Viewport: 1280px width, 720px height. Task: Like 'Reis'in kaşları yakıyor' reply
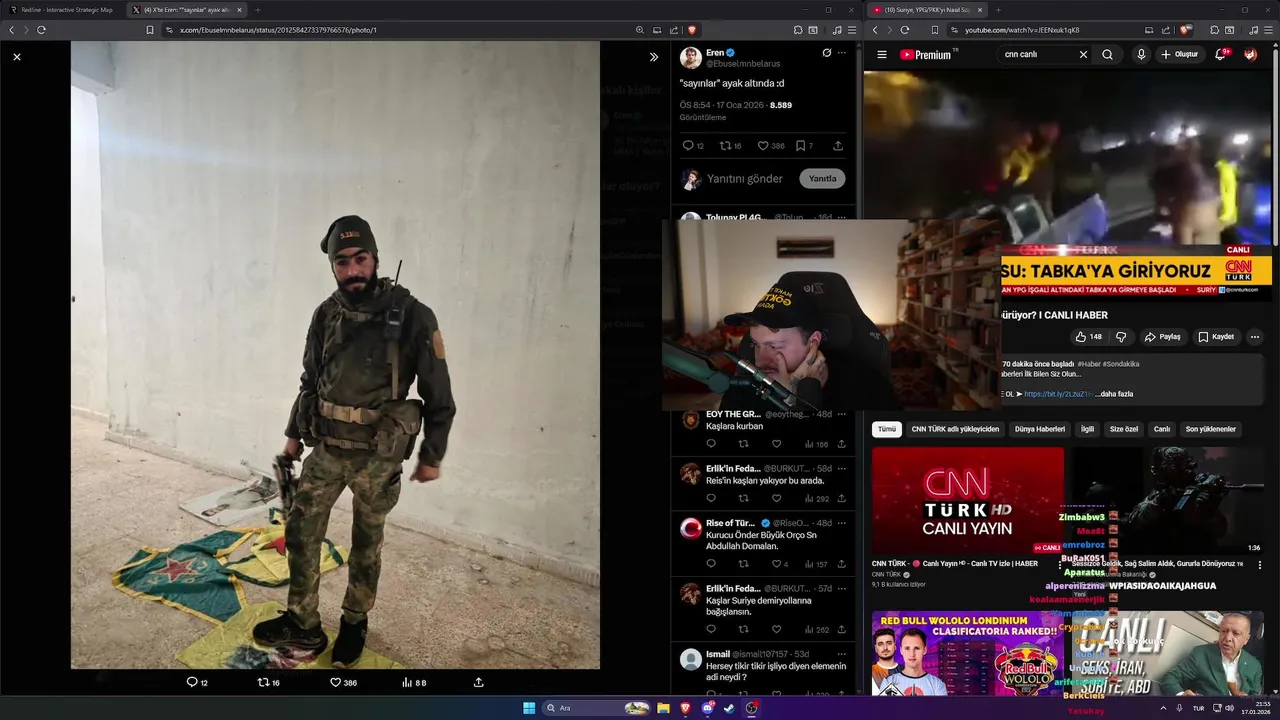click(776, 498)
